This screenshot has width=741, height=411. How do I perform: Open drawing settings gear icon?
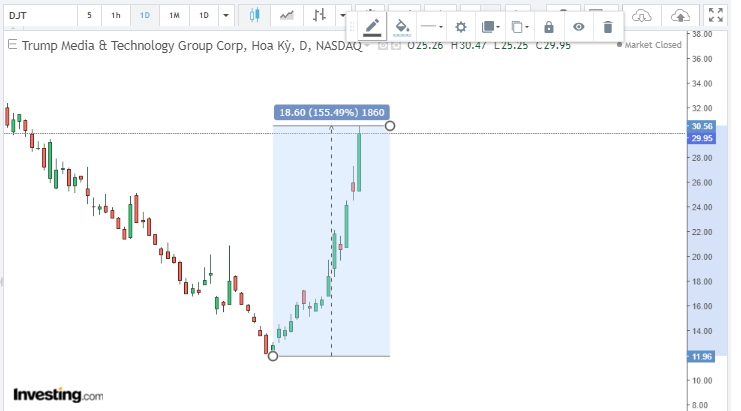click(460, 27)
